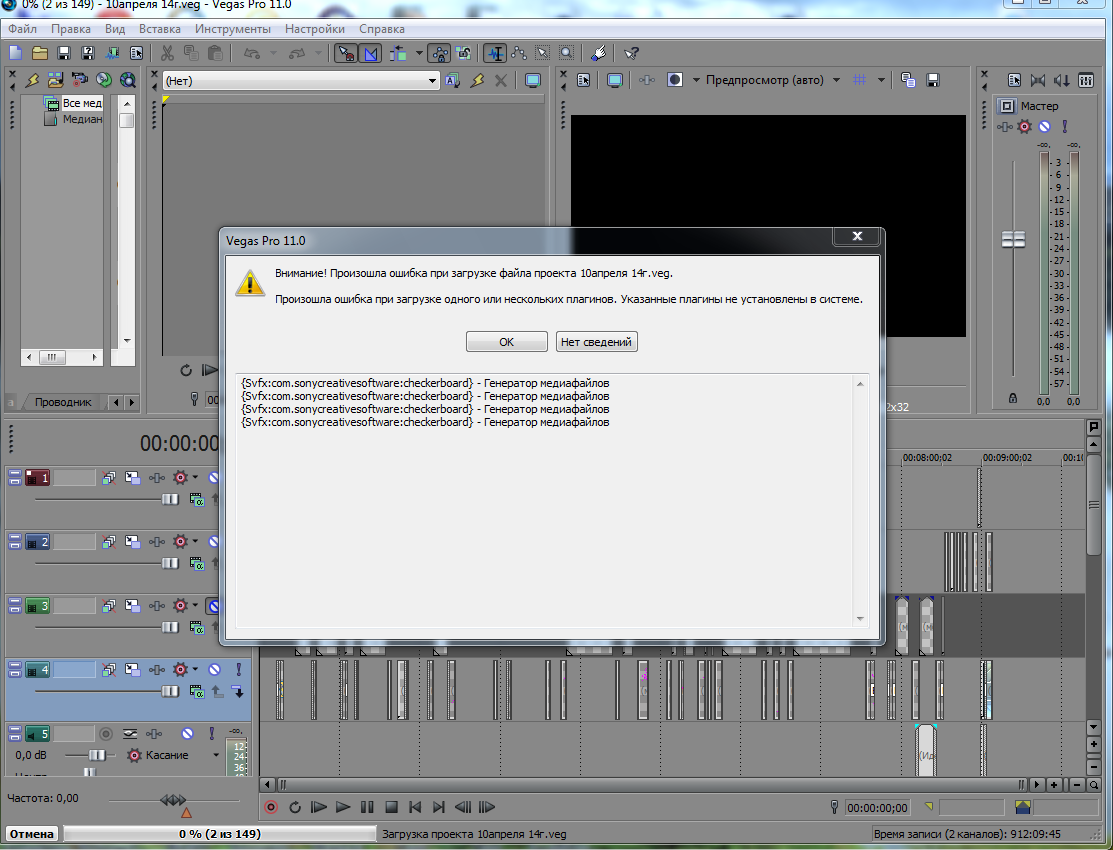This screenshot has width=1113, height=850.
Task: Click the Dim Output speaker icon in mixer
Action: [x=1062, y=80]
